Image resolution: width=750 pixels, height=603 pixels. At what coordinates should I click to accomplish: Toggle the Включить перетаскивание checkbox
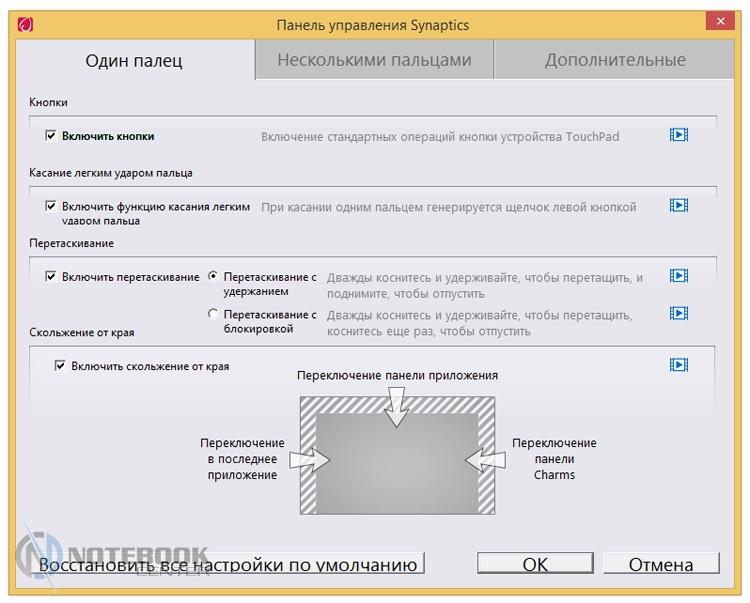(51, 276)
